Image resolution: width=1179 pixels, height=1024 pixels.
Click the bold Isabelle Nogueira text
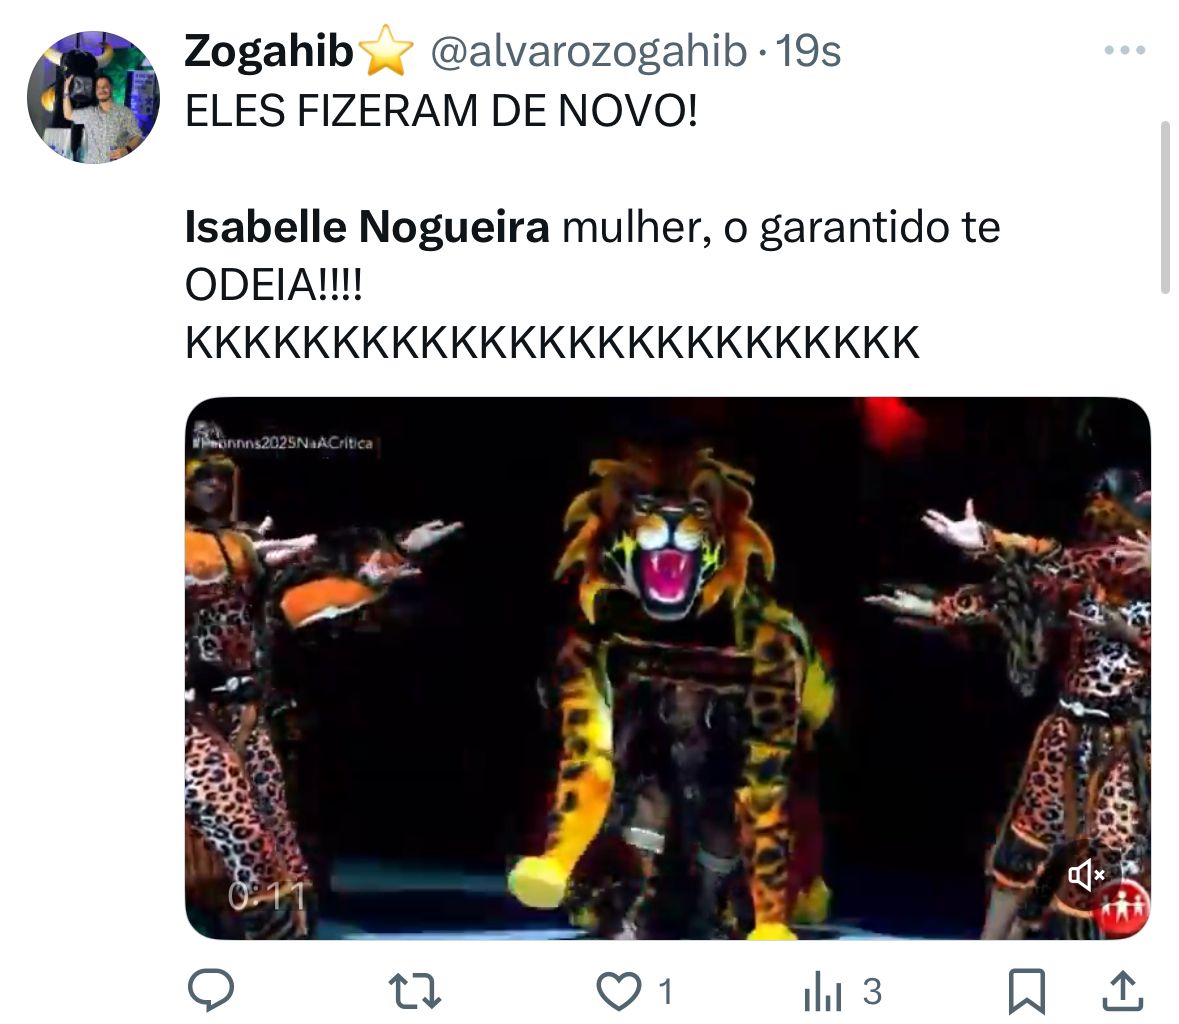[x=367, y=226]
